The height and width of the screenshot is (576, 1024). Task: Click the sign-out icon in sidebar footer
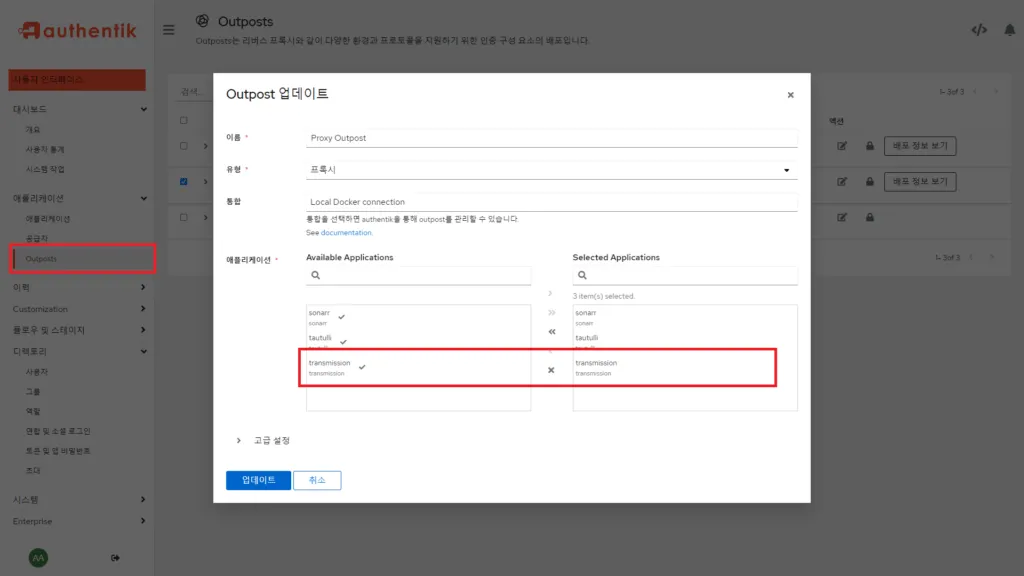pyautogui.click(x=115, y=557)
